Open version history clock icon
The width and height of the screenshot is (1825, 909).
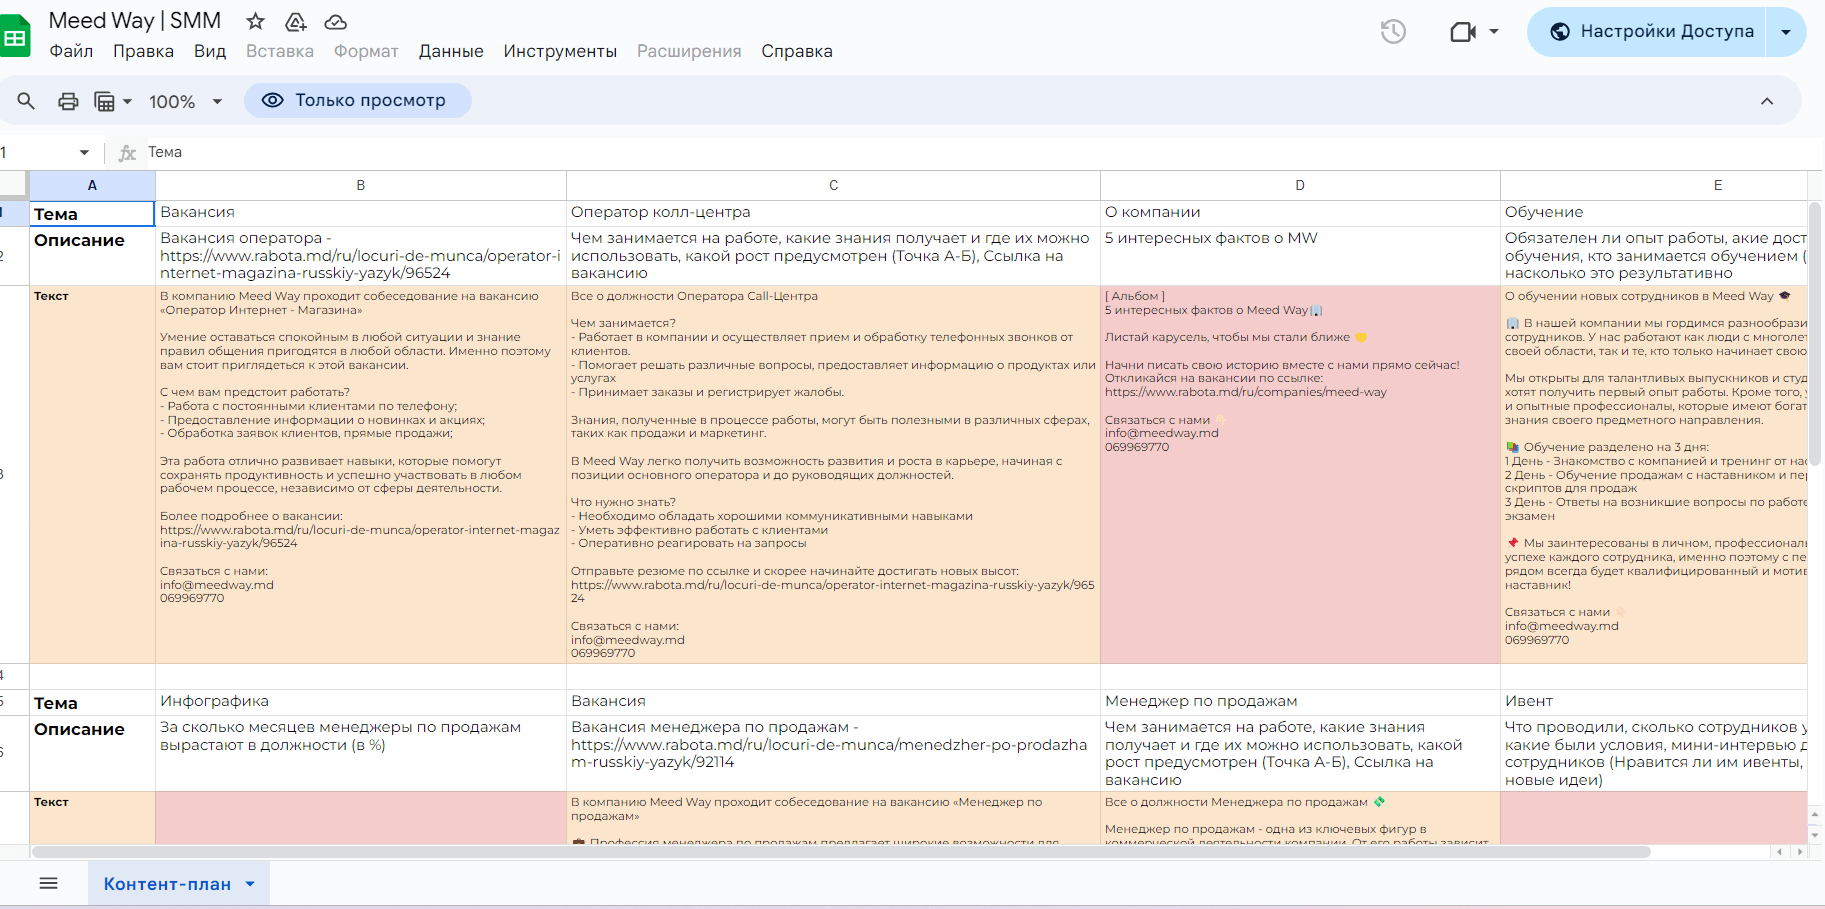pos(1393,32)
